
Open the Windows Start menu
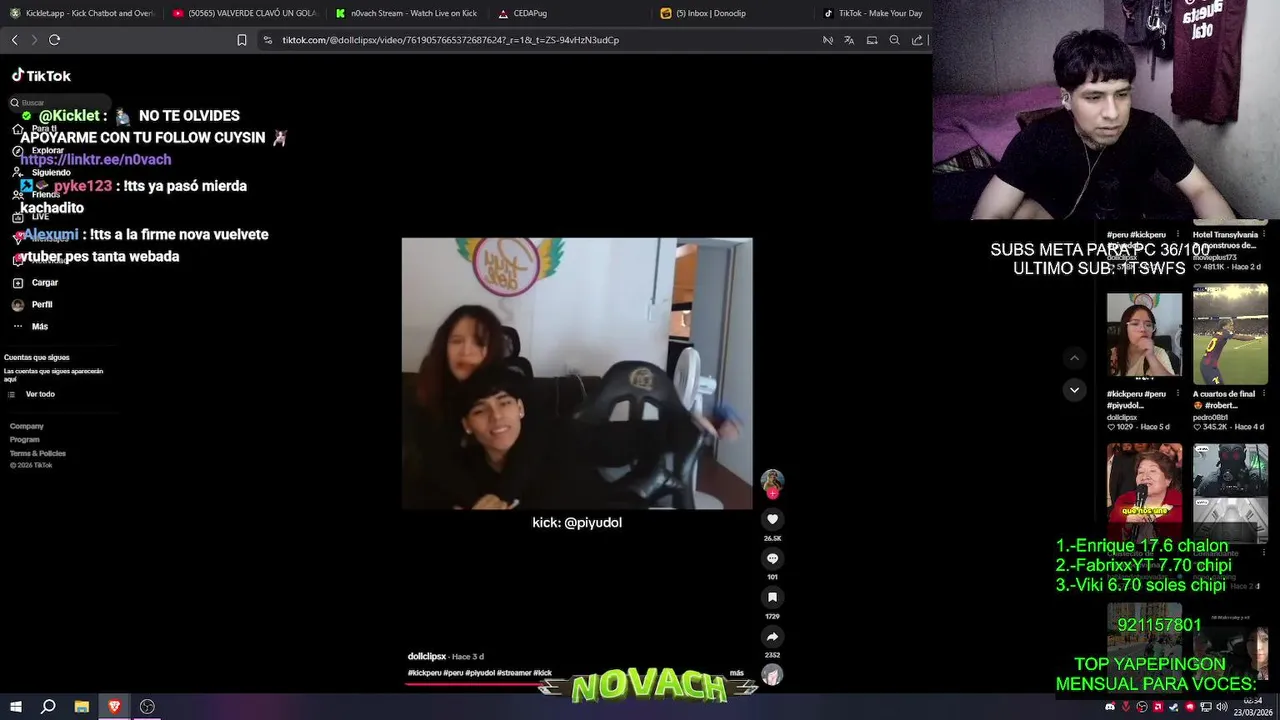coord(15,707)
